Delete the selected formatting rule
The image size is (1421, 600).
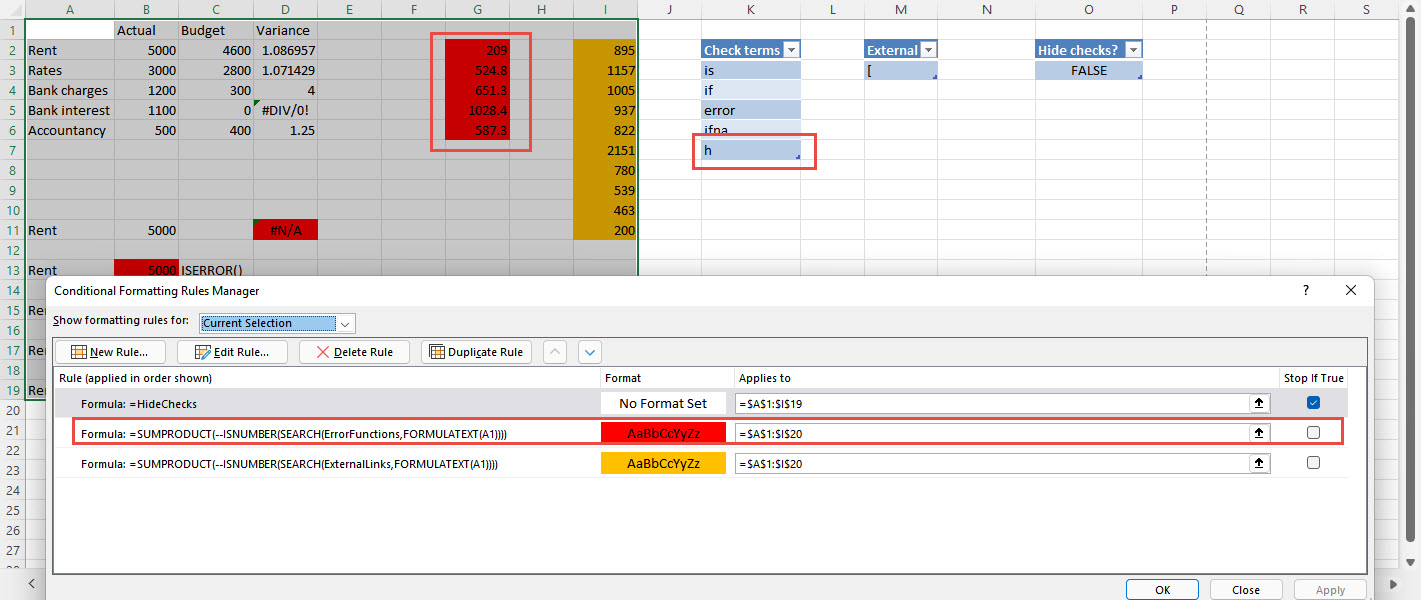(x=353, y=352)
